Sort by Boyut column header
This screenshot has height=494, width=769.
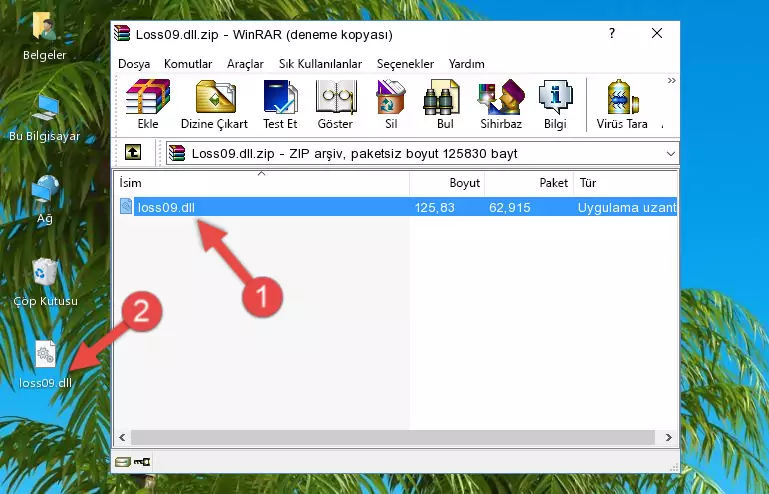click(x=447, y=183)
